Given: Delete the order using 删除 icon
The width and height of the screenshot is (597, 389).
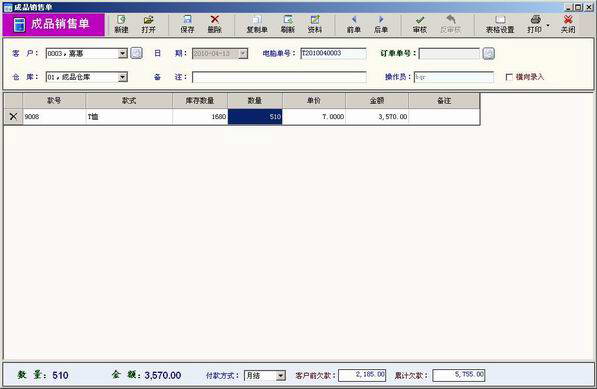Looking at the screenshot, I should [215, 24].
